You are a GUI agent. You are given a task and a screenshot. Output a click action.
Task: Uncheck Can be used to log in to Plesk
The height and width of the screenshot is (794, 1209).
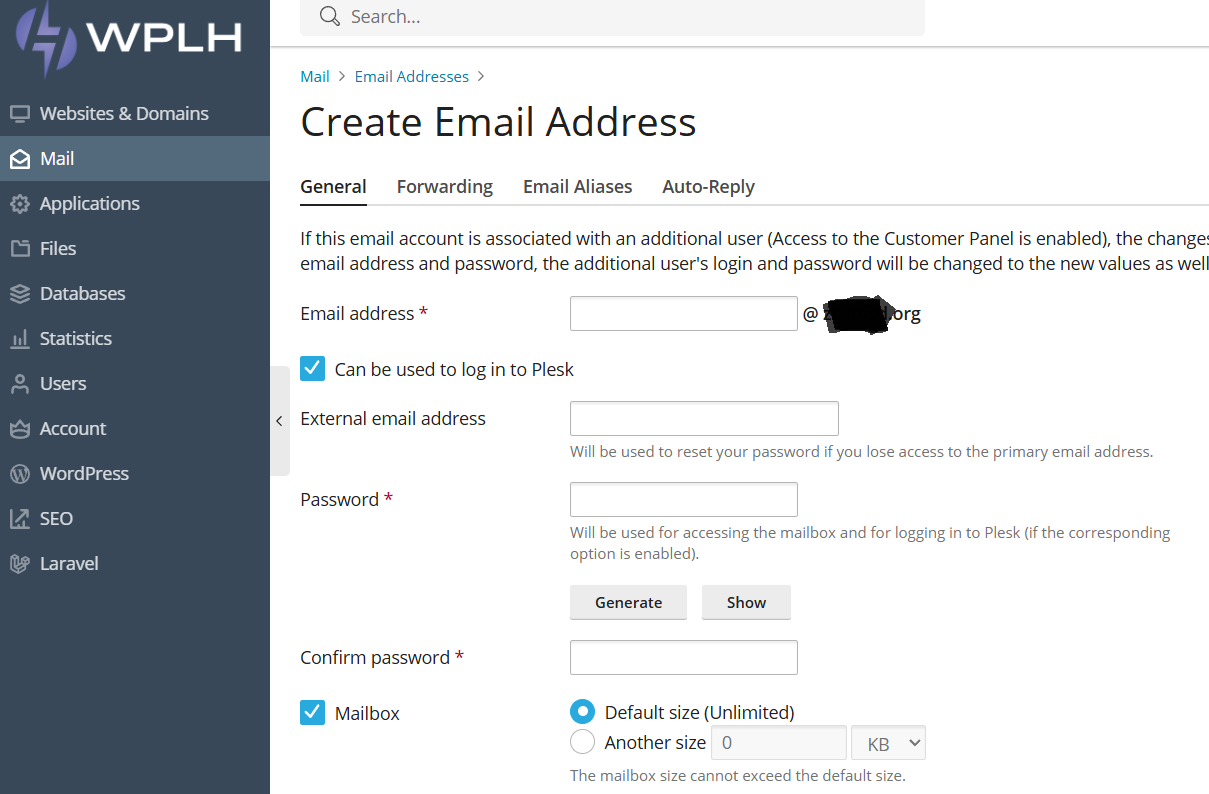pyautogui.click(x=313, y=369)
